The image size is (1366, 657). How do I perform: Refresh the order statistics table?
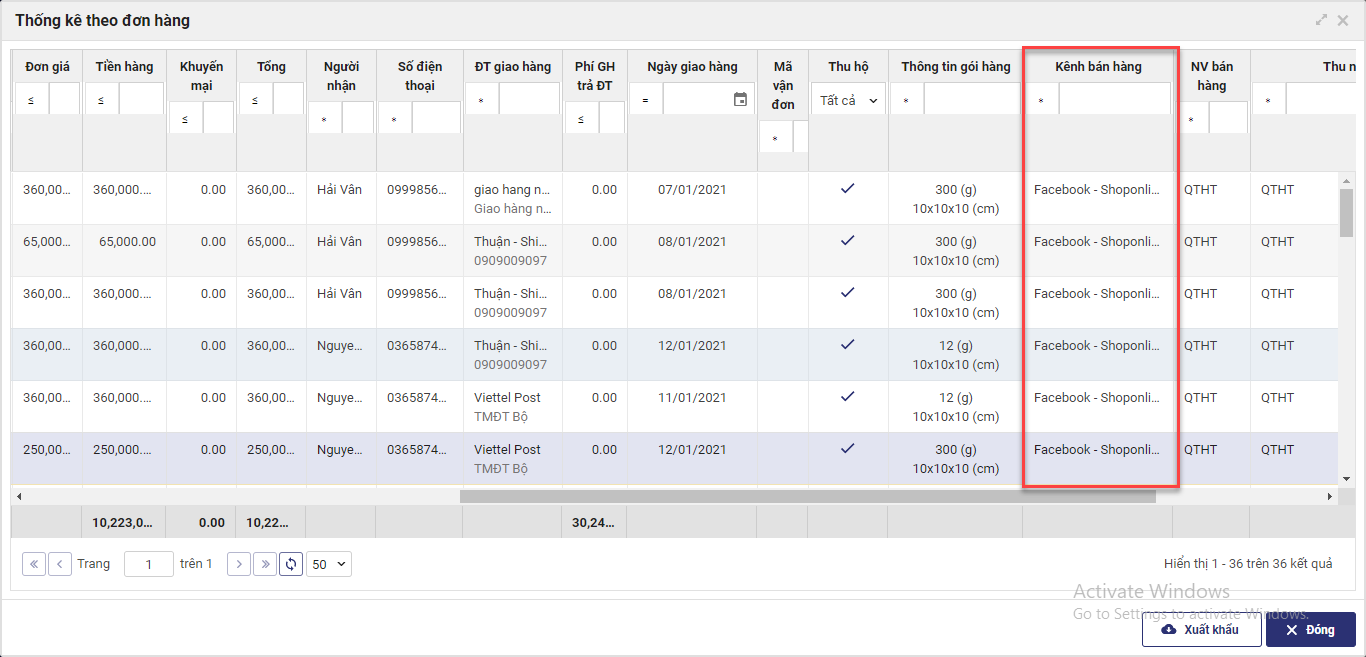(291, 564)
